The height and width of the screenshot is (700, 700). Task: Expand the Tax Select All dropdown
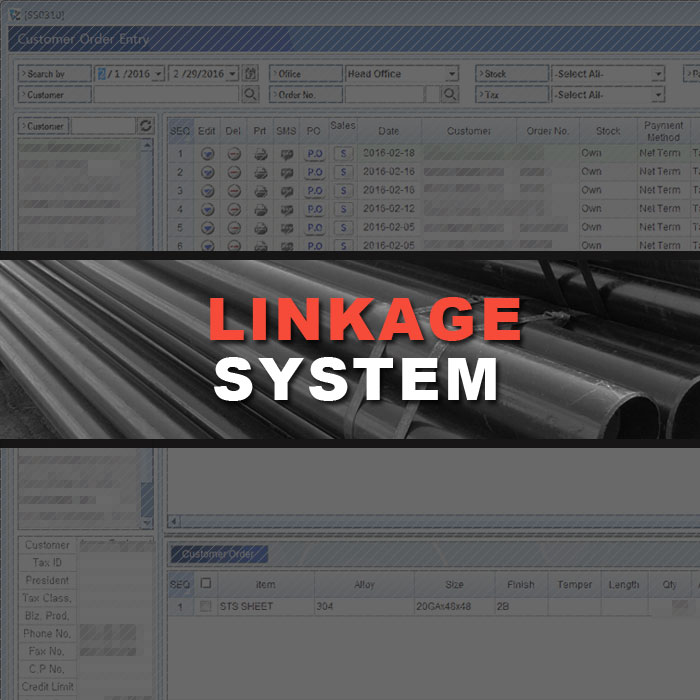tap(658, 95)
